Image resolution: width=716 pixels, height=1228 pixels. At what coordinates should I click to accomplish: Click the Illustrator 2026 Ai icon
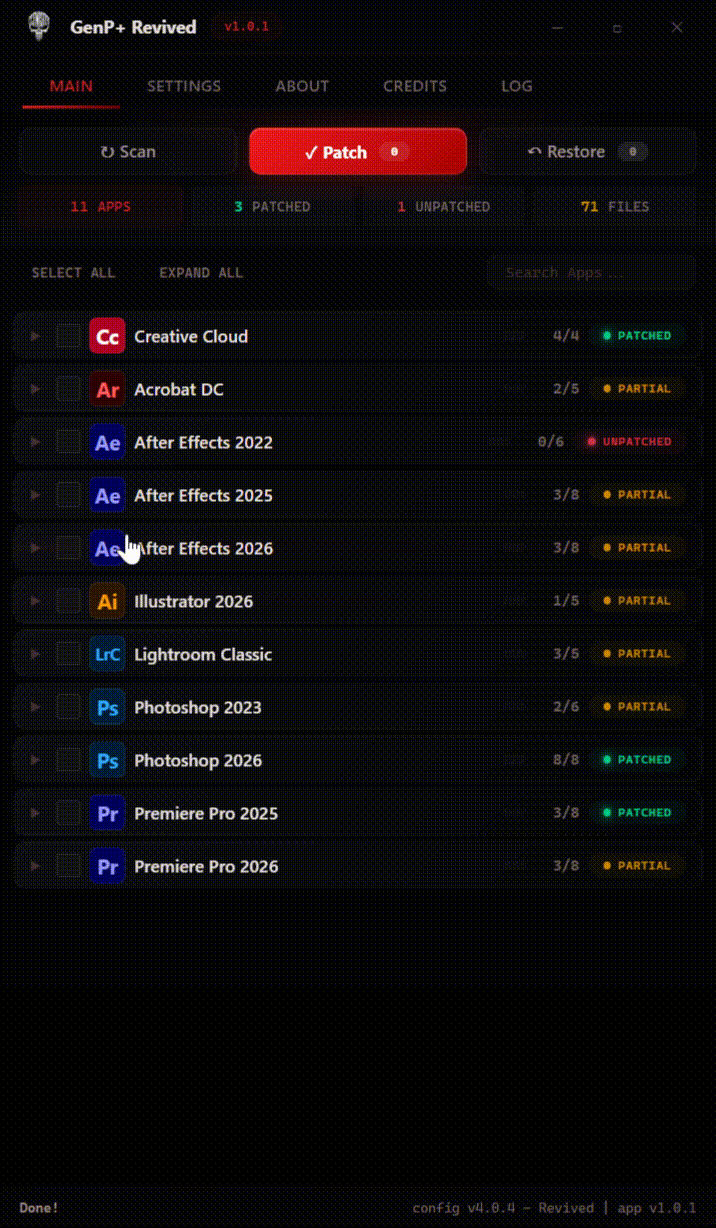(107, 601)
